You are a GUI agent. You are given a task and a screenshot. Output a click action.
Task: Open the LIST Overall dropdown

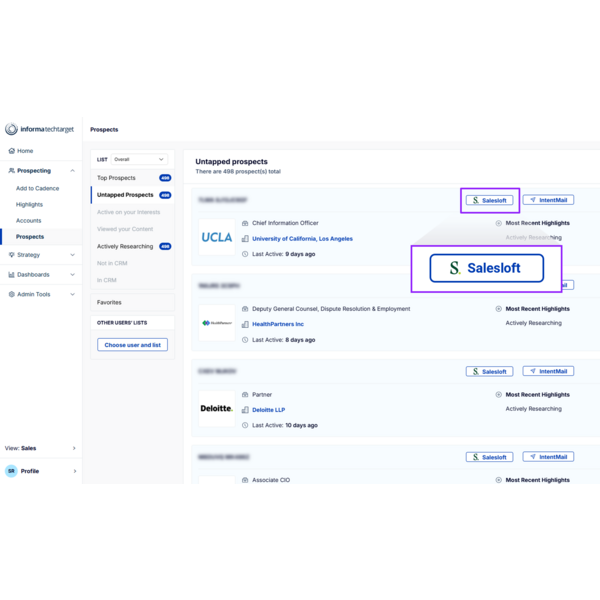tap(139, 159)
